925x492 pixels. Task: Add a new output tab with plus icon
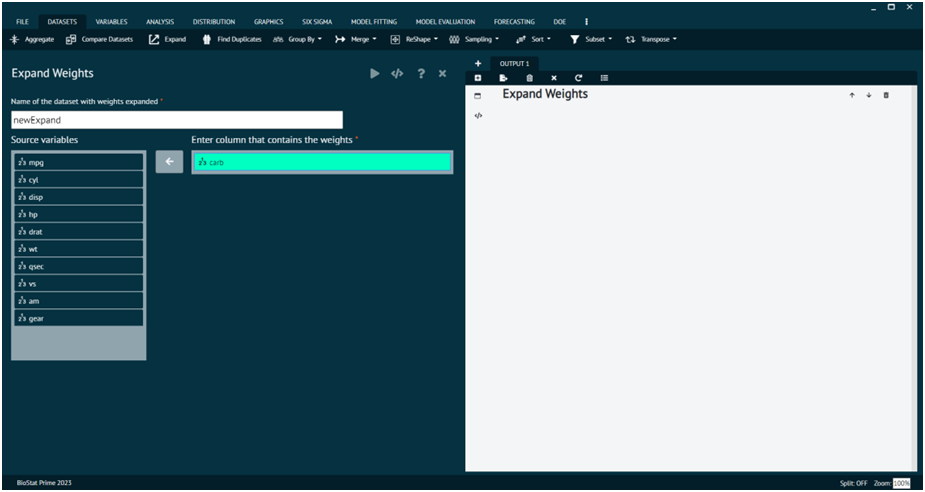[478, 63]
